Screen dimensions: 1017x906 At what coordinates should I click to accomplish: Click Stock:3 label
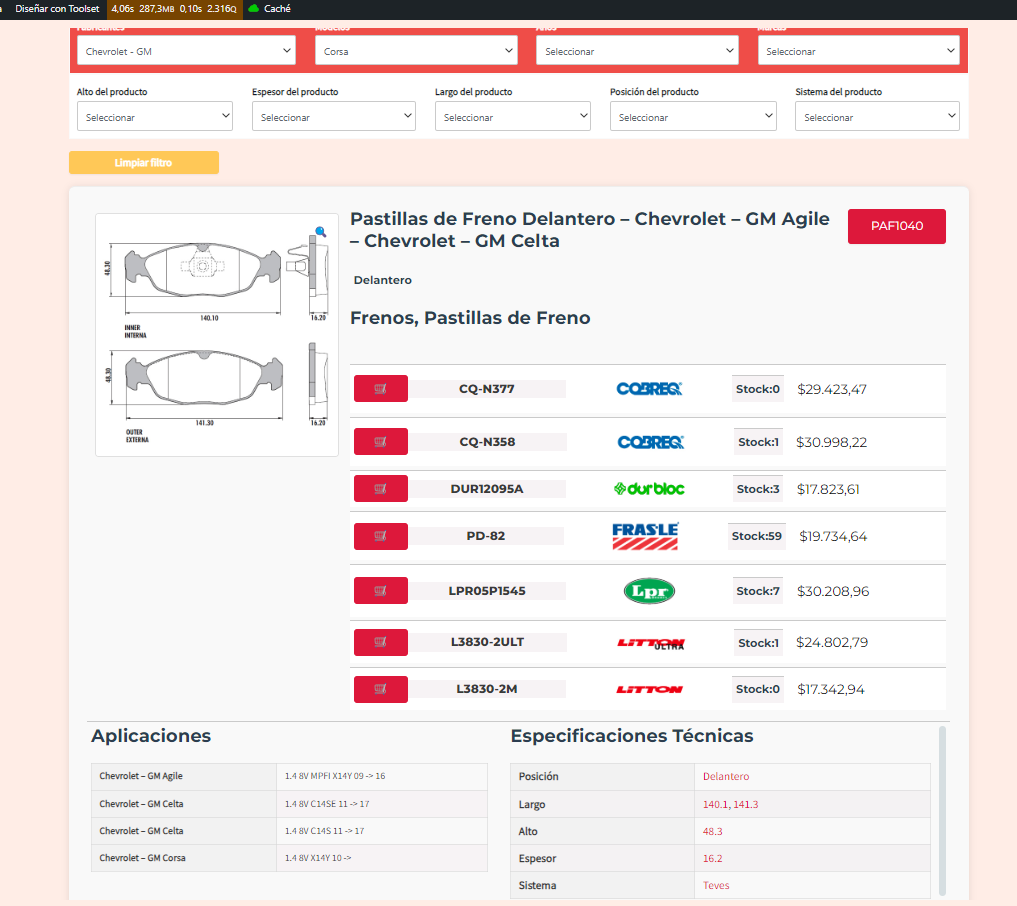click(758, 488)
